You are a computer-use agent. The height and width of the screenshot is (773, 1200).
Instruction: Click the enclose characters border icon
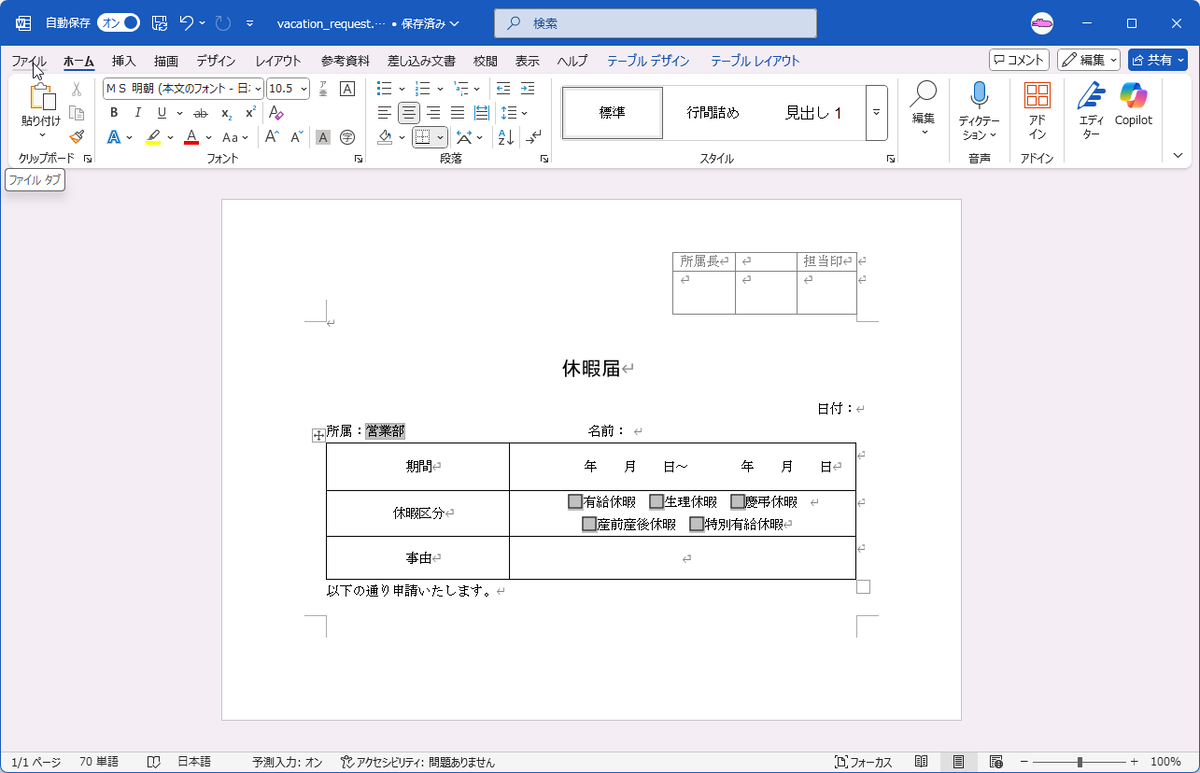347,89
